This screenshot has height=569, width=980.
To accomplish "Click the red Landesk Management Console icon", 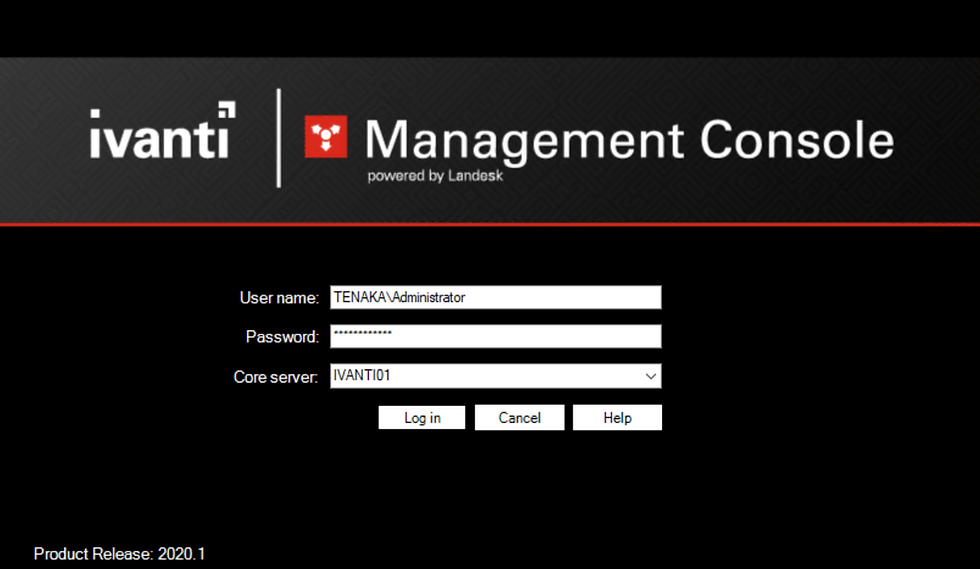I will [x=326, y=137].
